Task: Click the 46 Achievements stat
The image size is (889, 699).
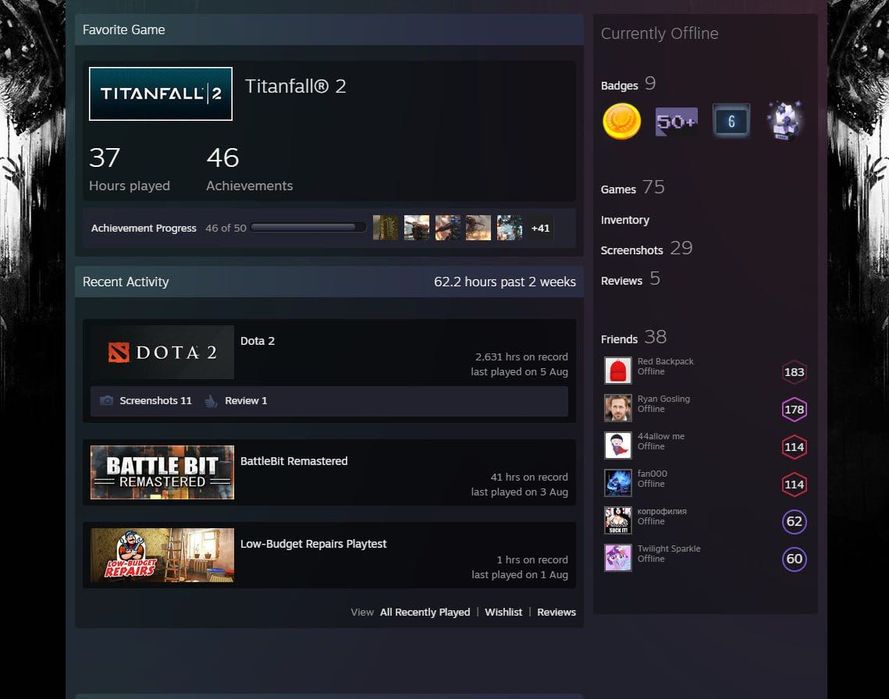Action: pos(249,170)
